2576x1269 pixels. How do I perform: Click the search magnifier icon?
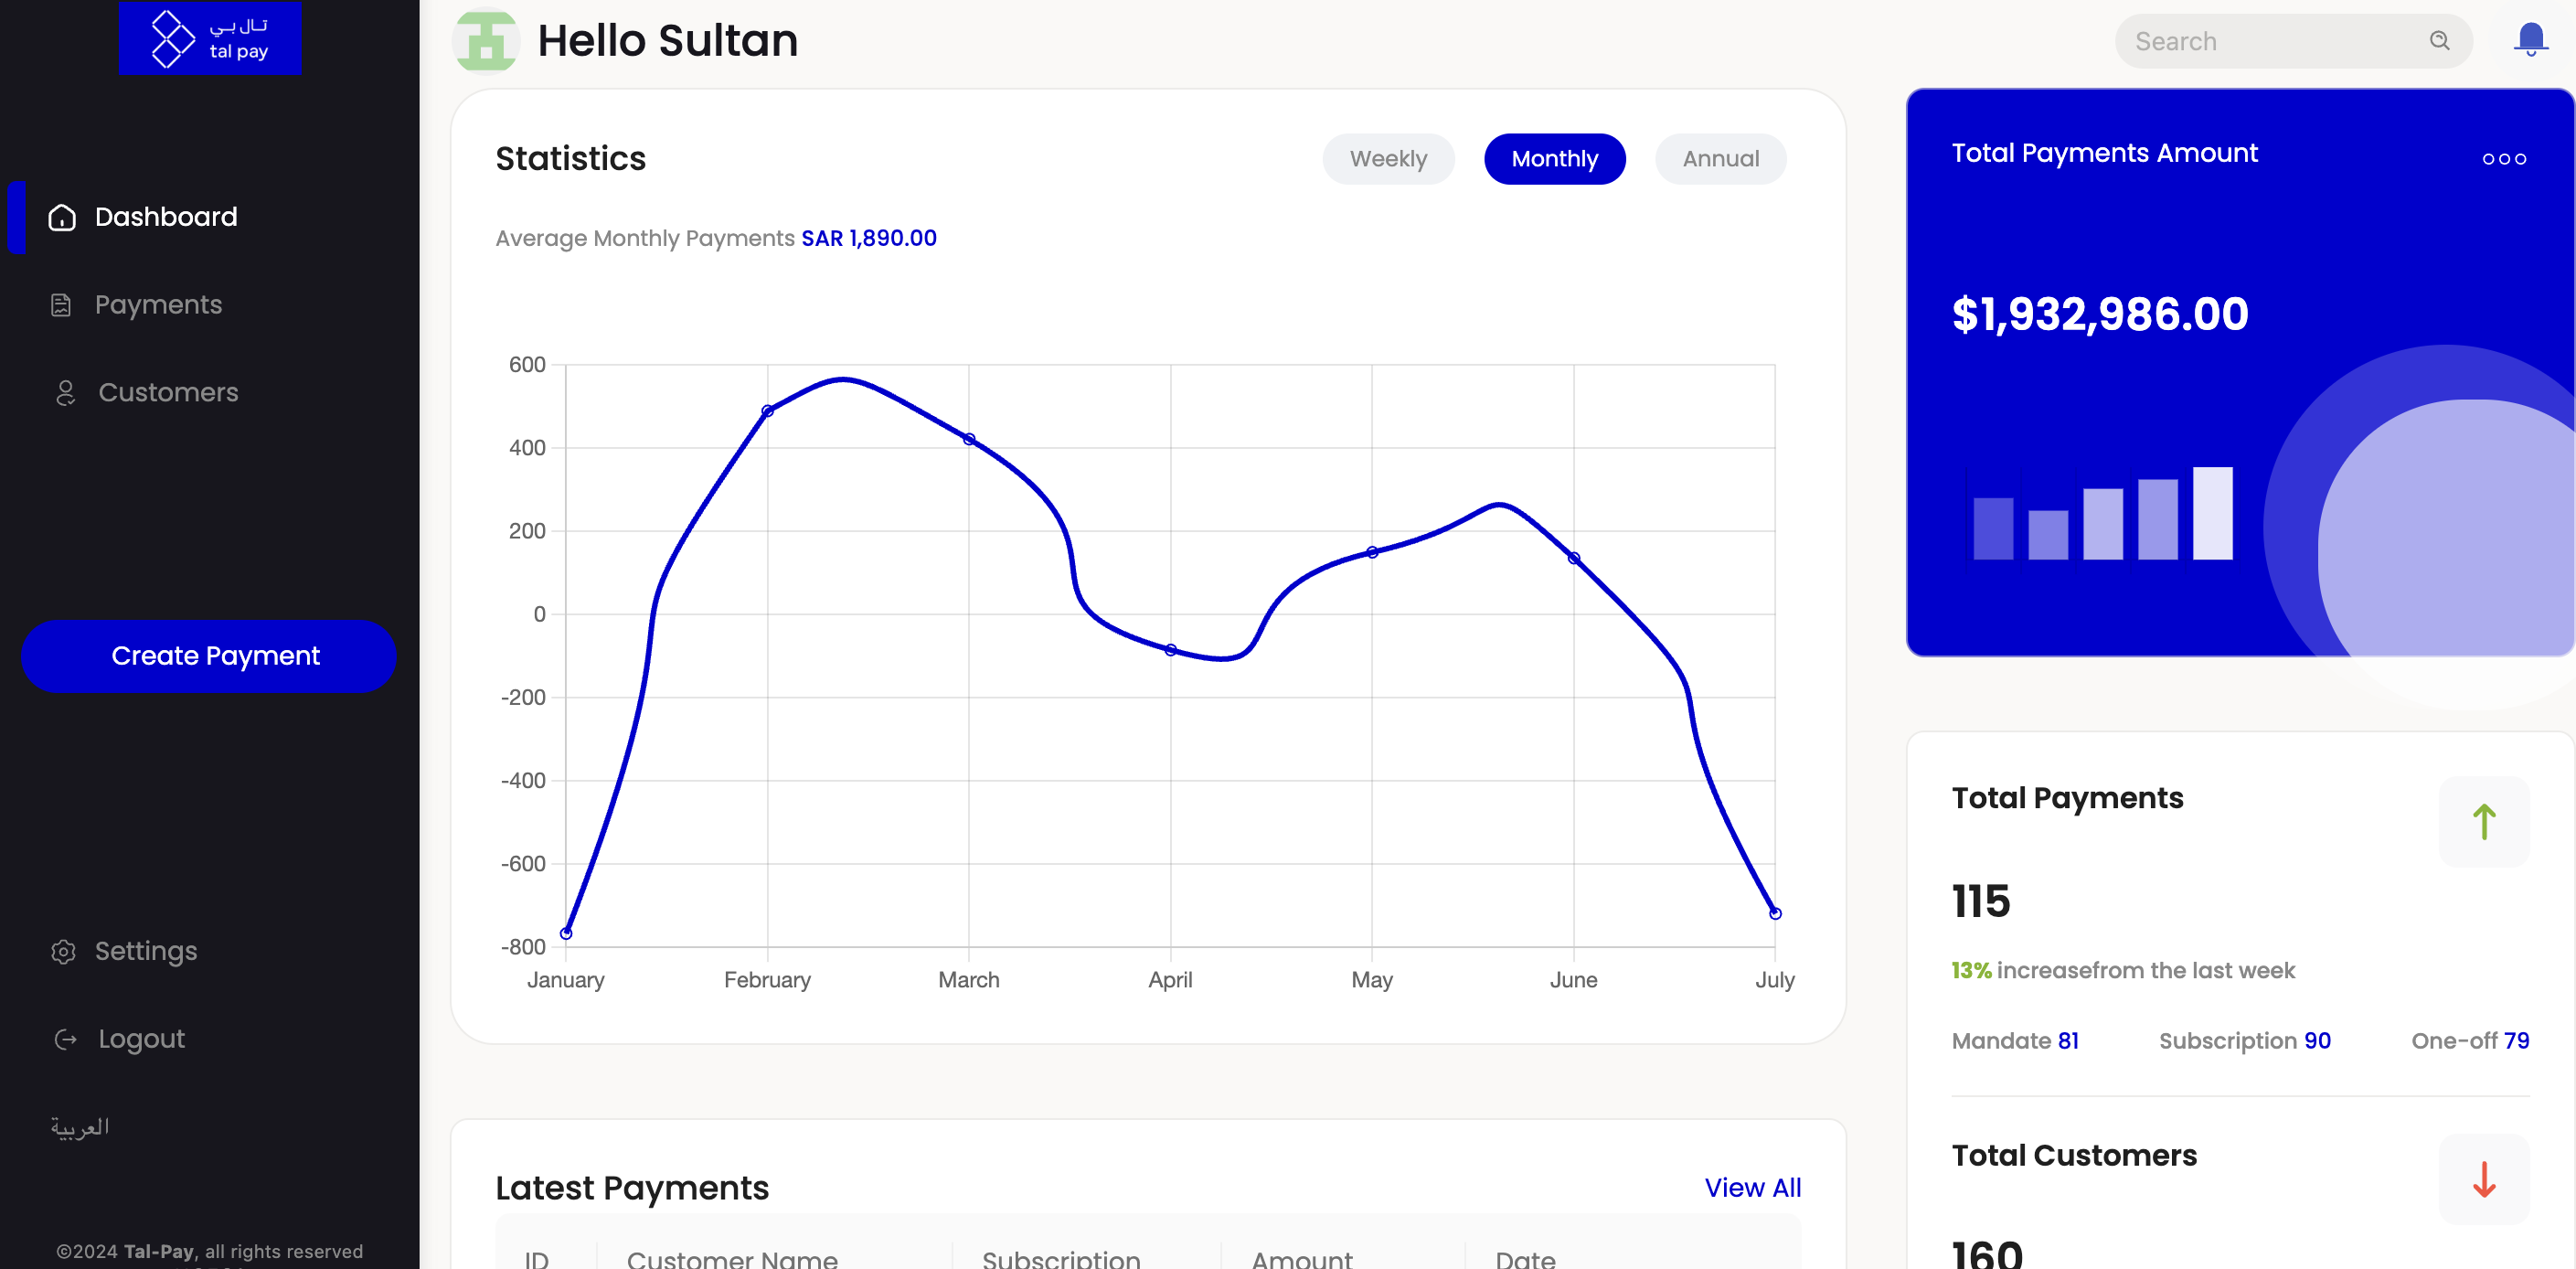coord(2439,41)
